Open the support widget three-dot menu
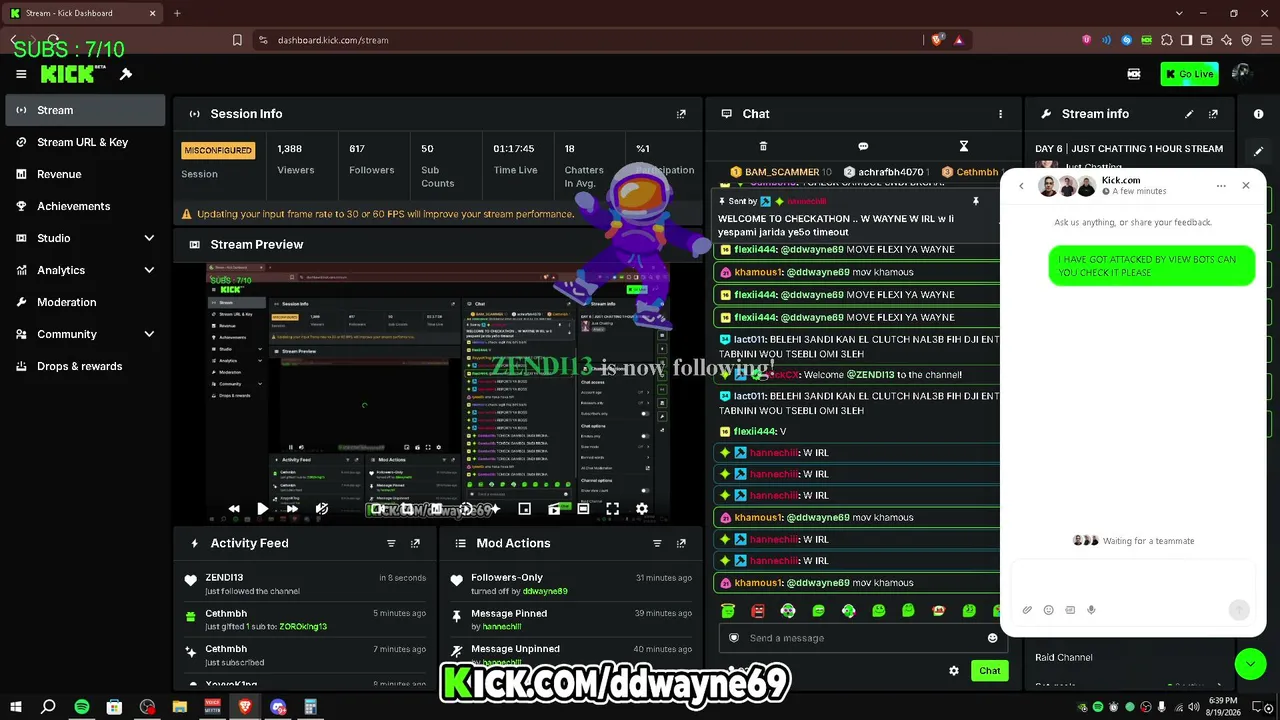This screenshot has width=1280, height=720. [x=1221, y=186]
